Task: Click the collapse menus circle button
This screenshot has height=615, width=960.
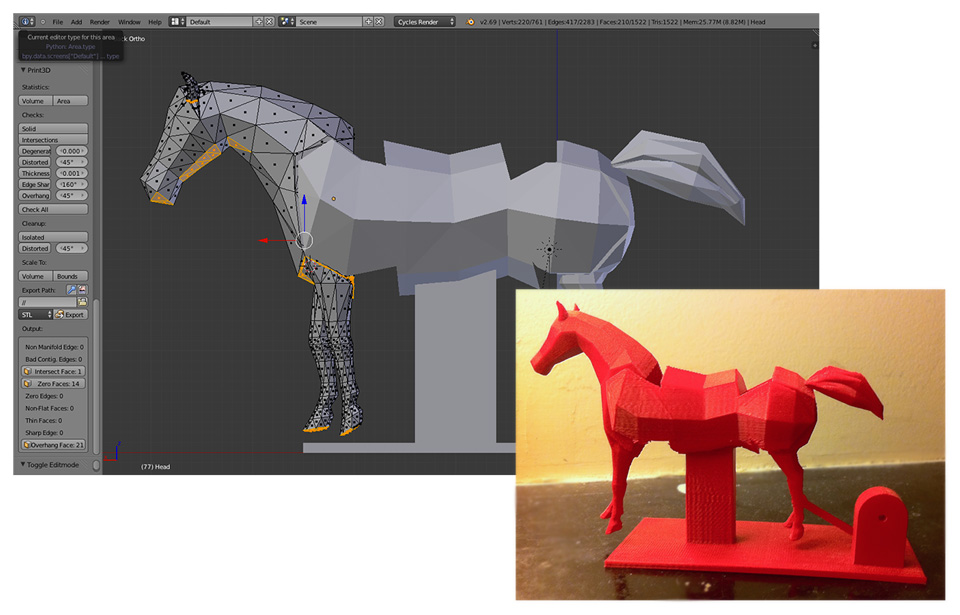Action: (x=43, y=22)
